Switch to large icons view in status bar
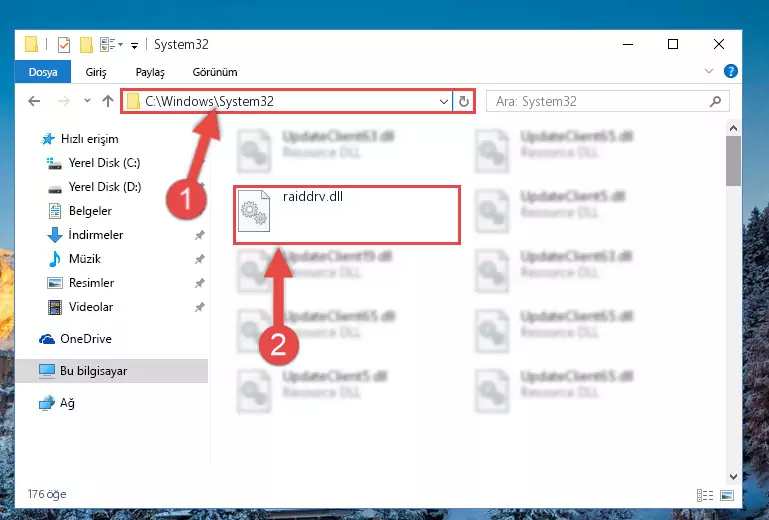769x520 pixels. coord(727,495)
